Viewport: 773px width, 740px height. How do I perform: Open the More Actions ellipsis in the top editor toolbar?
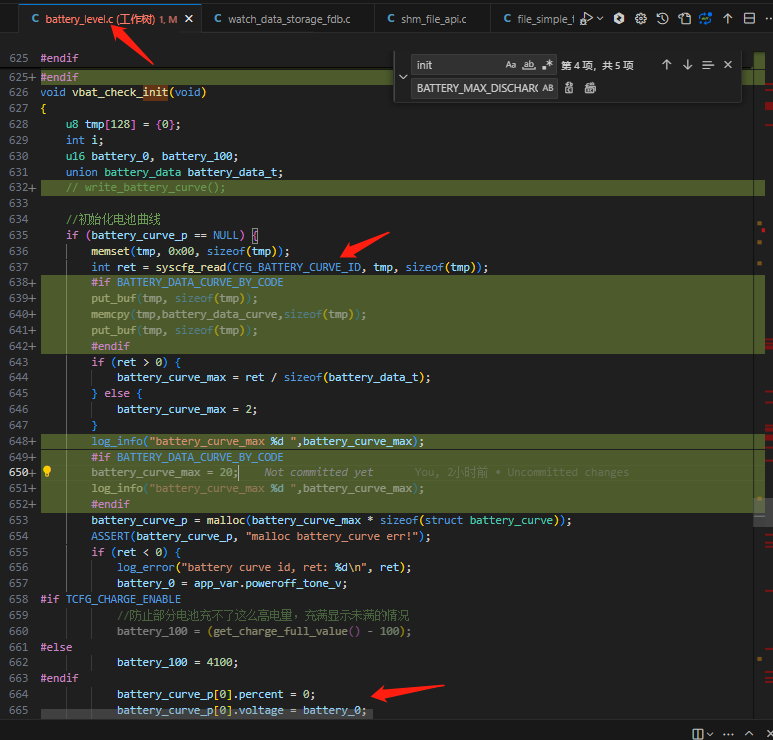tap(769, 19)
